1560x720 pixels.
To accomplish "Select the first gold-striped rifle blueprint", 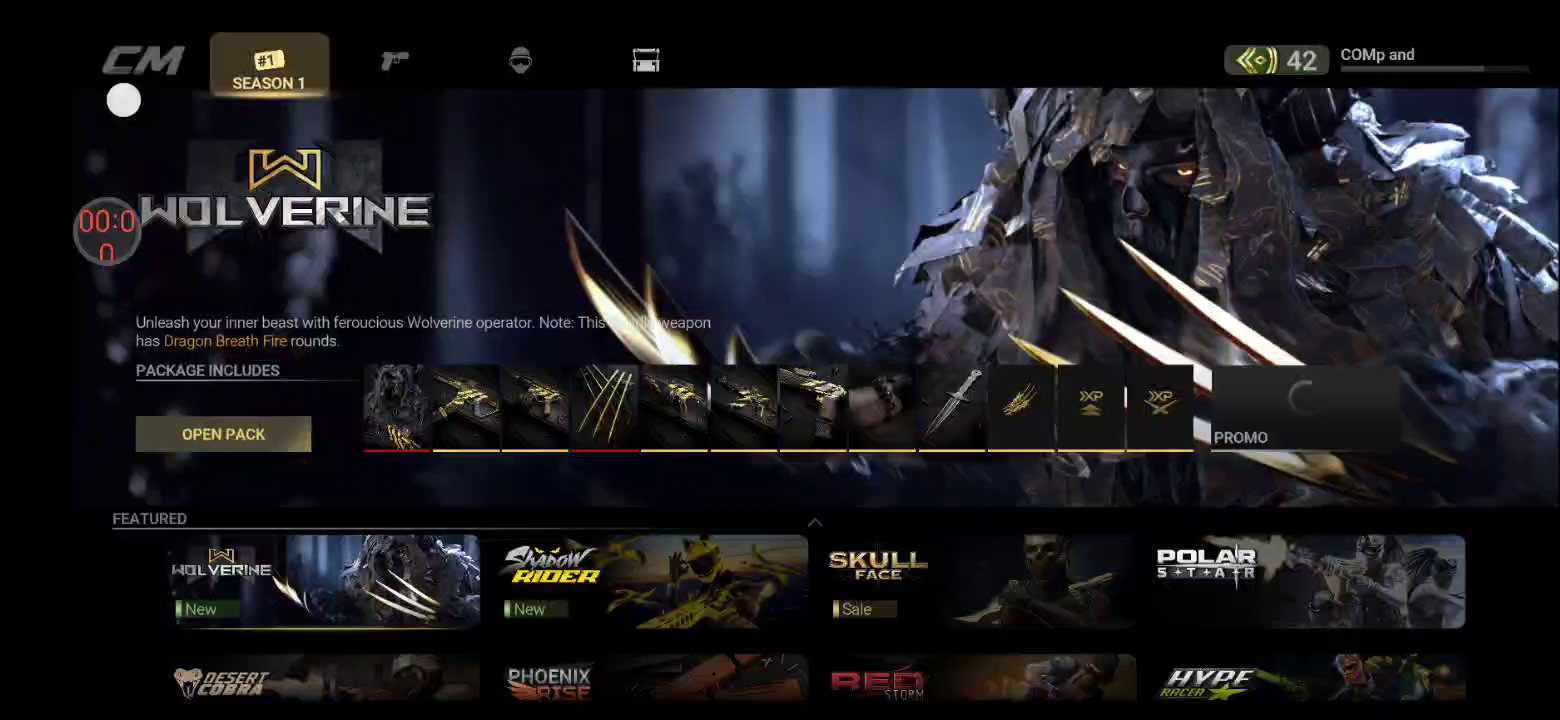I will (x=466, y=408).
